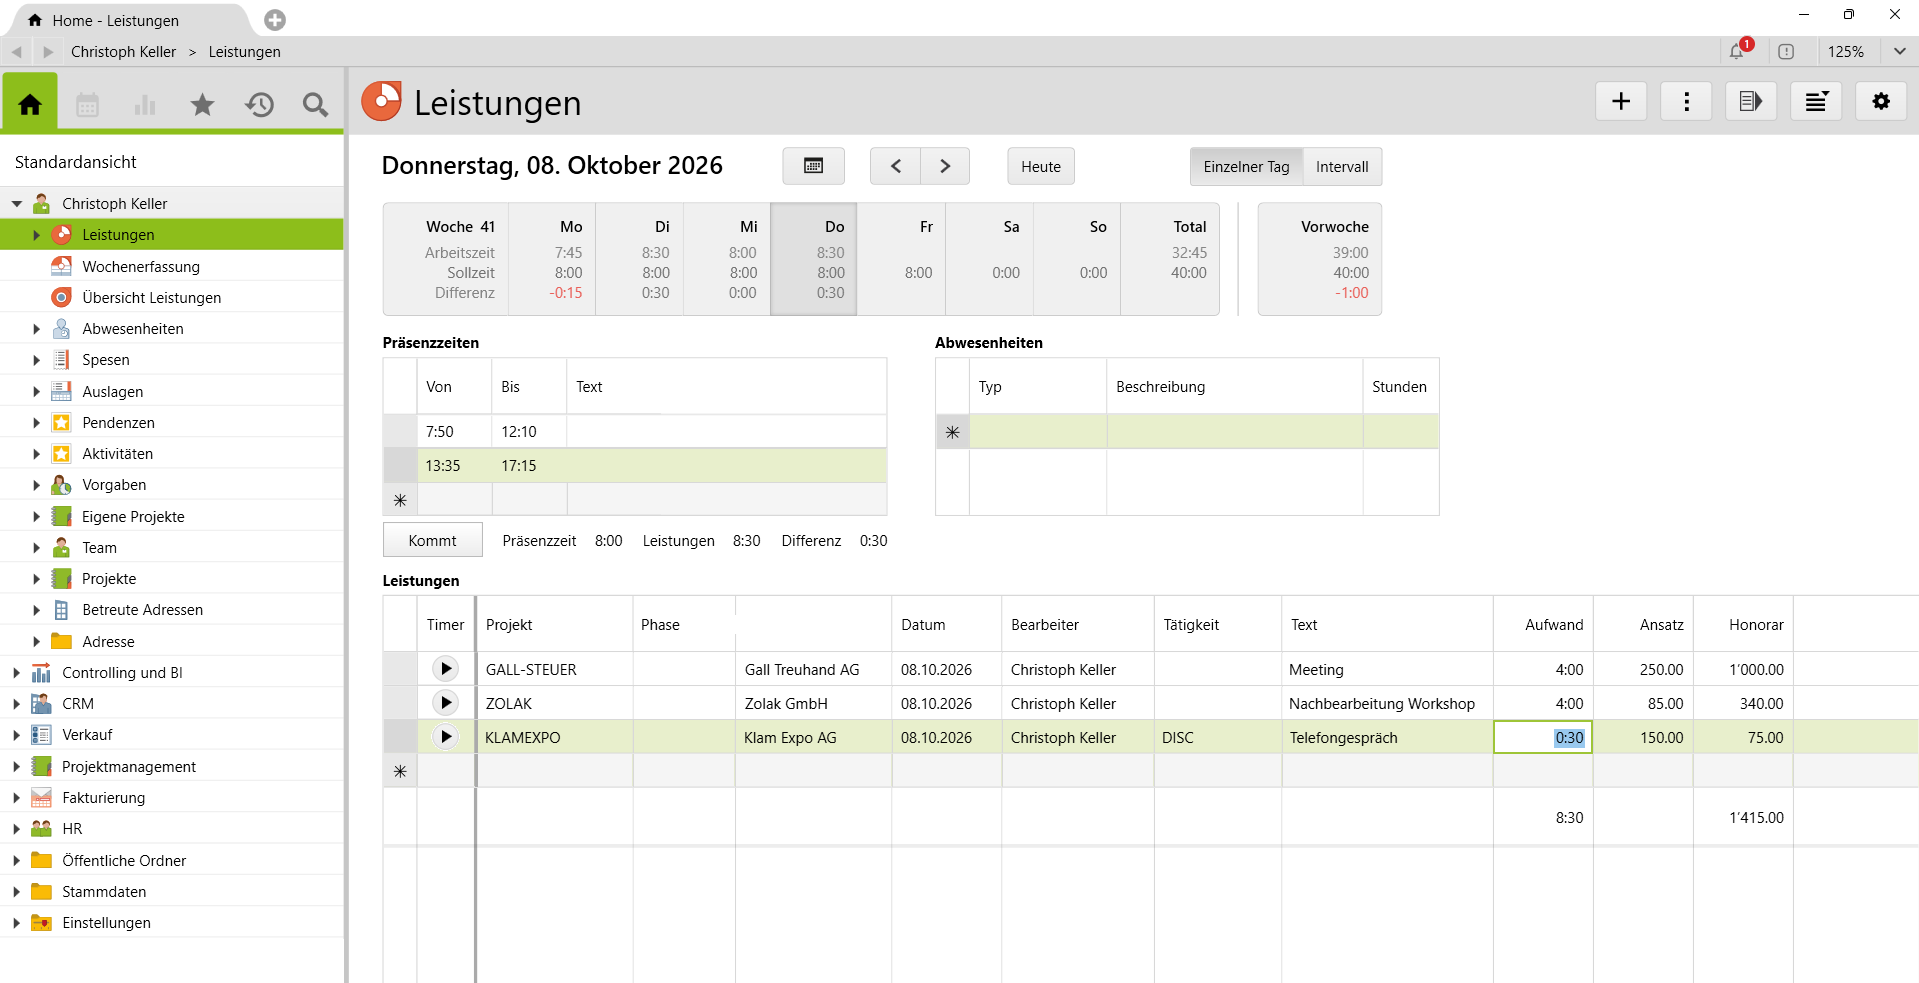This screenshot has width=1919, height=983.
Task: Expand the Abwesenheiten tree item
Action: click(37, 329)
